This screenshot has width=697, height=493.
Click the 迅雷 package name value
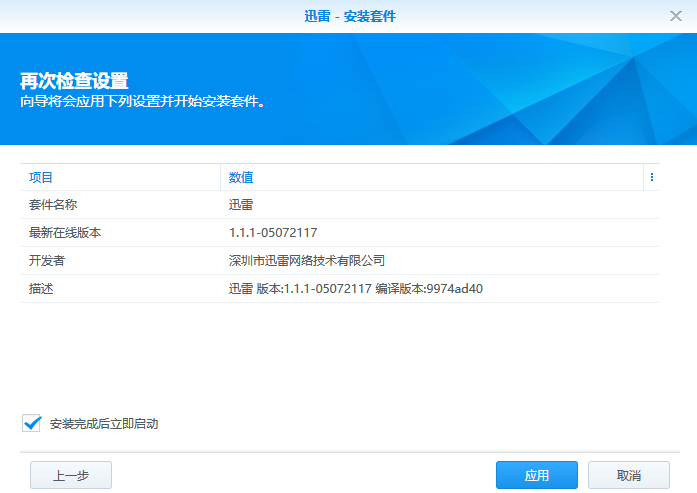pyautogui.click(x=241, y=205)
